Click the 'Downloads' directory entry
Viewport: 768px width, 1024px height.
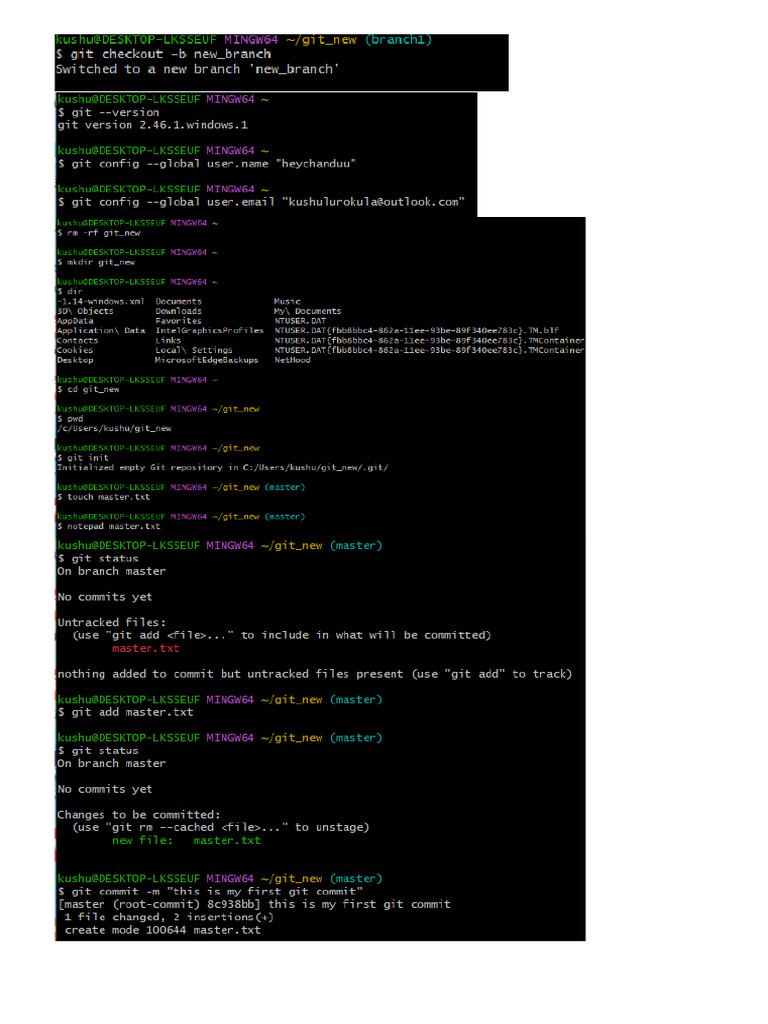178,311
